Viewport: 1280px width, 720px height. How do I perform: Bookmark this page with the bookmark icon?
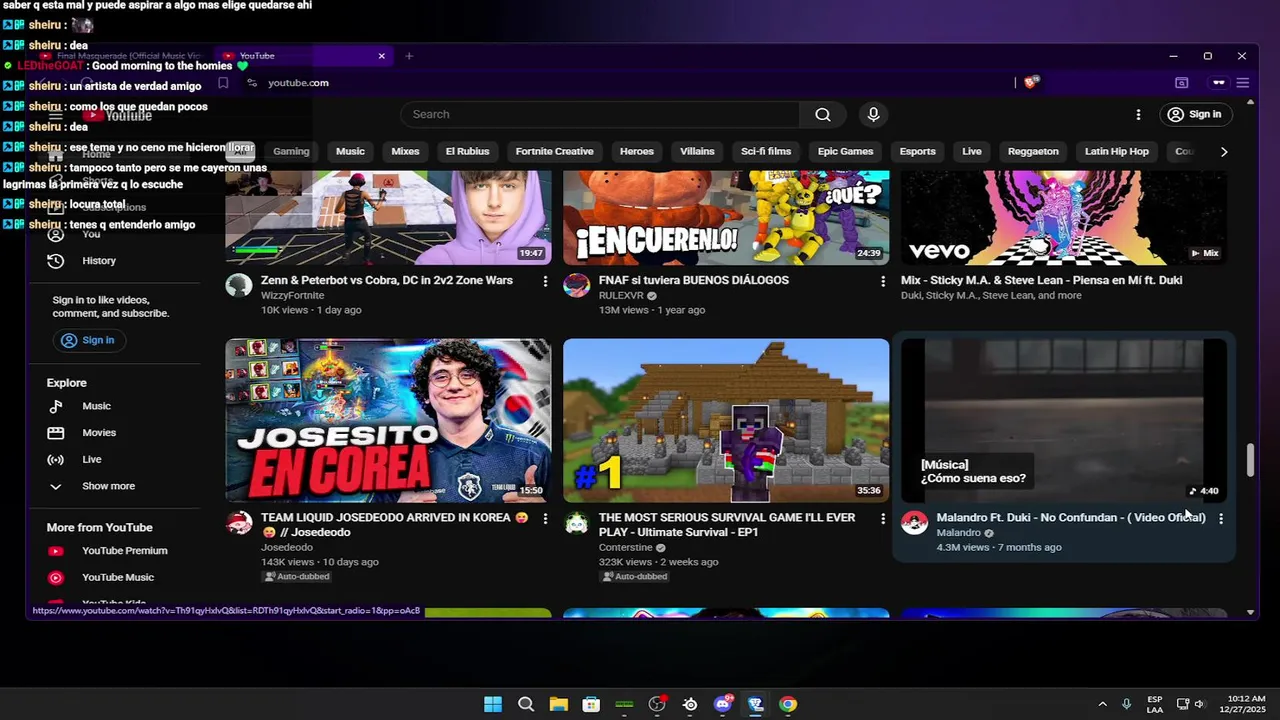(223, 83)
